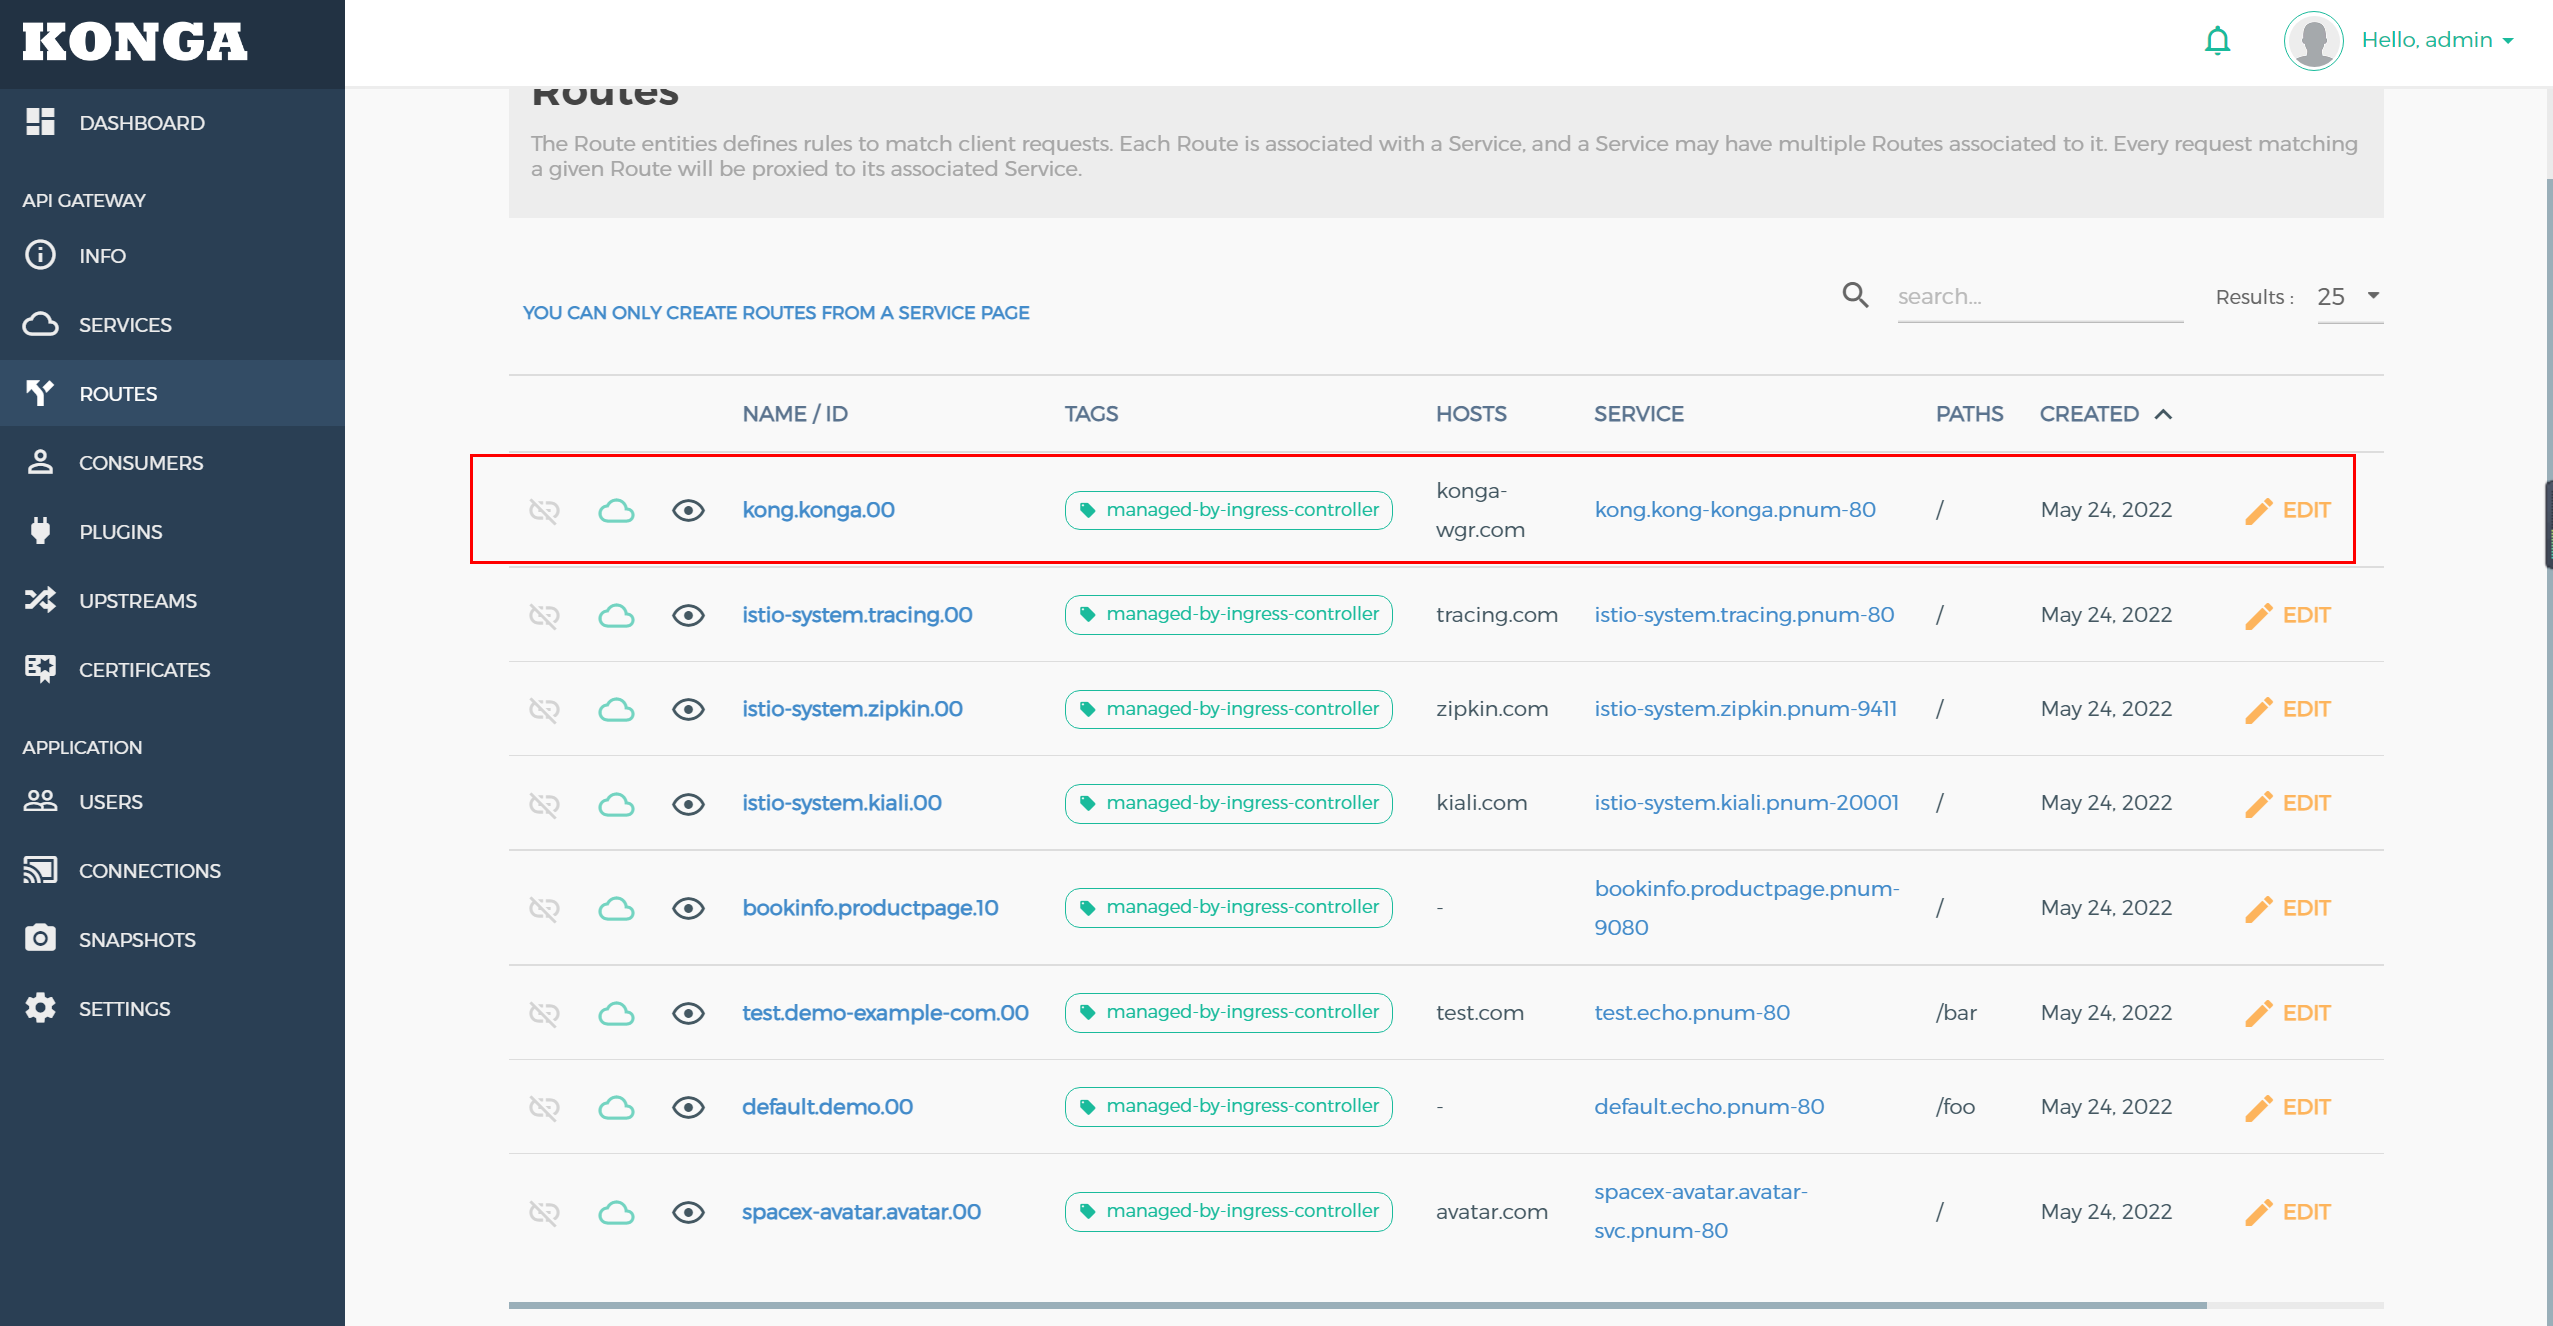Click the cloud icon for default.demo.00 row

616,1108
